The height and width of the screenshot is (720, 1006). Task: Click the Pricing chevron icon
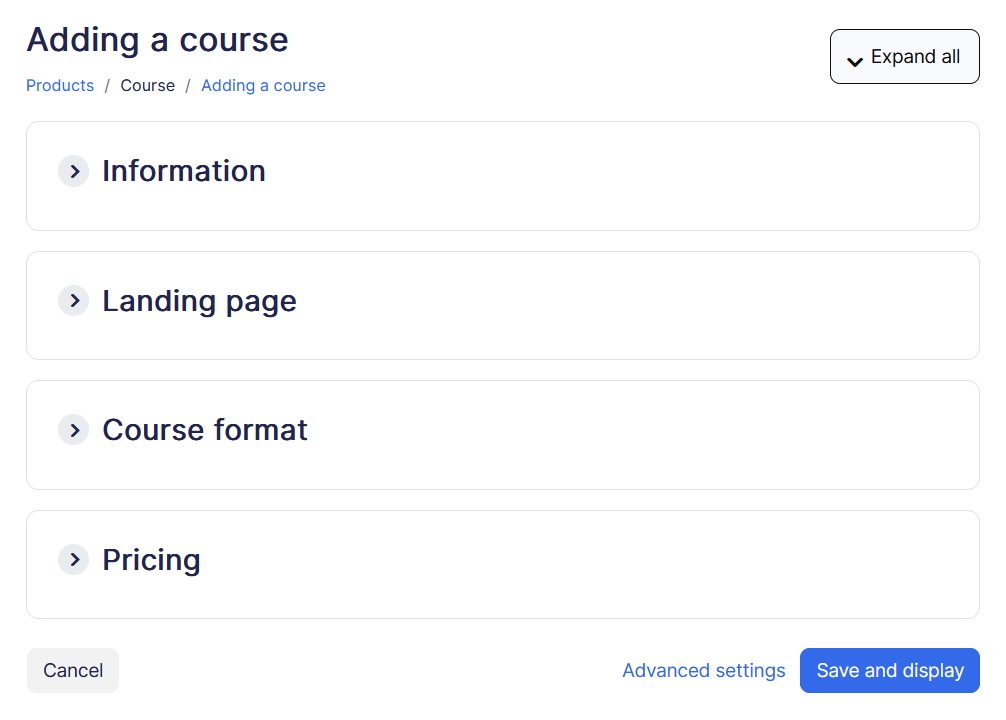73,559
